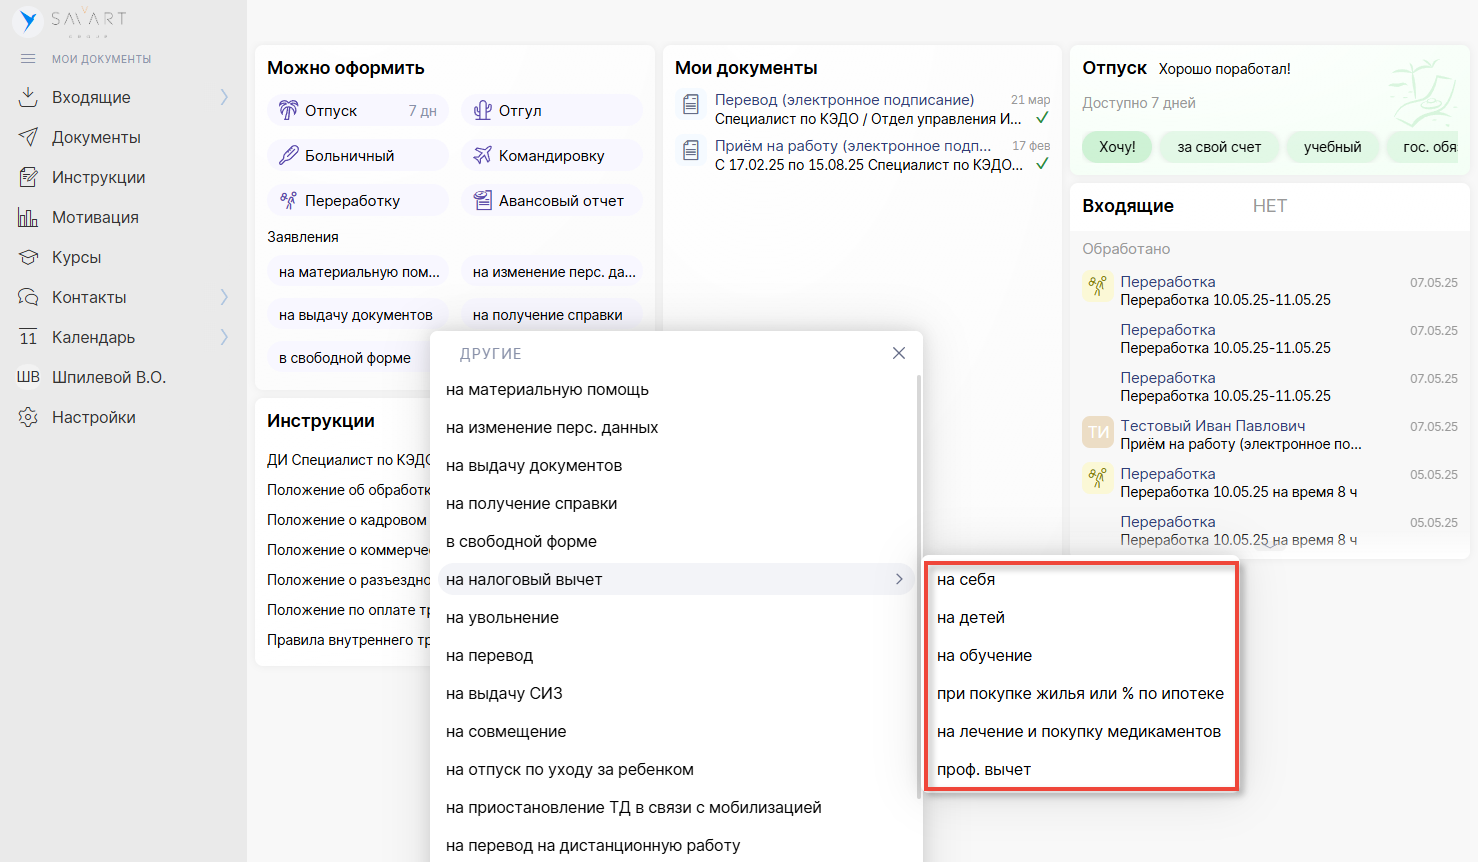
Task: Open the 'Перевод (электронное подписание)' document
Action: tap(844, 100)
